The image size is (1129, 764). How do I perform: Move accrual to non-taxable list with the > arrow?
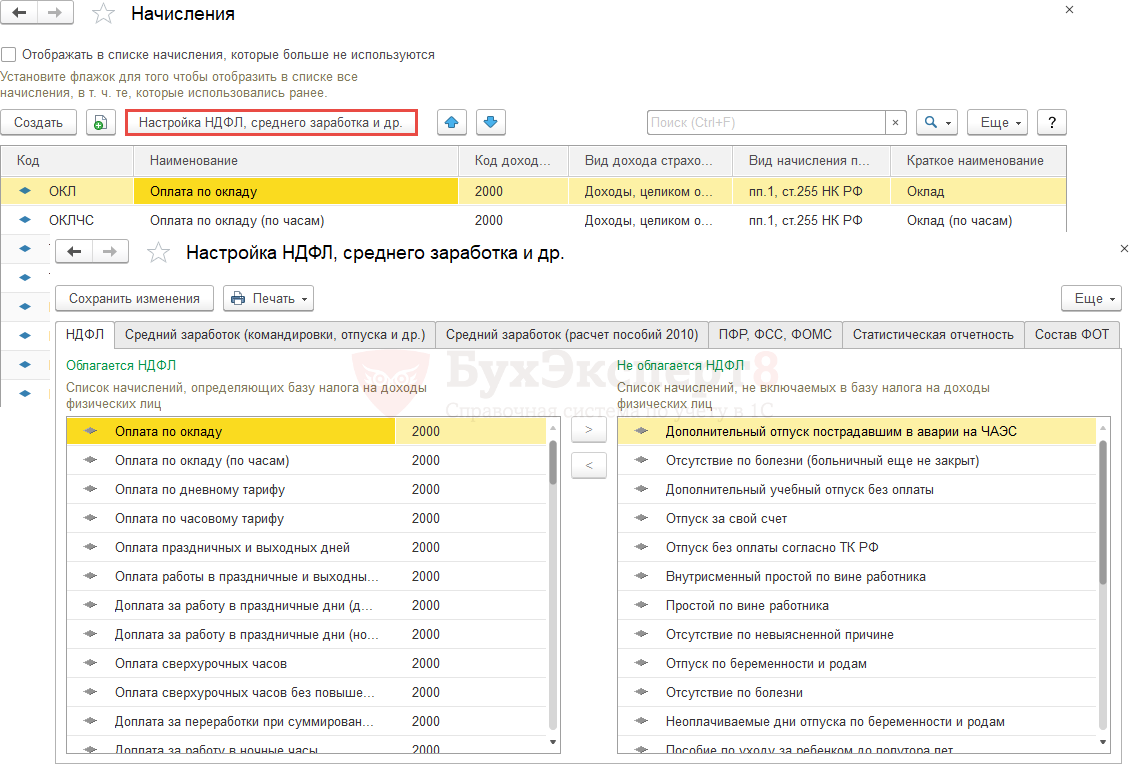(588, 430)
